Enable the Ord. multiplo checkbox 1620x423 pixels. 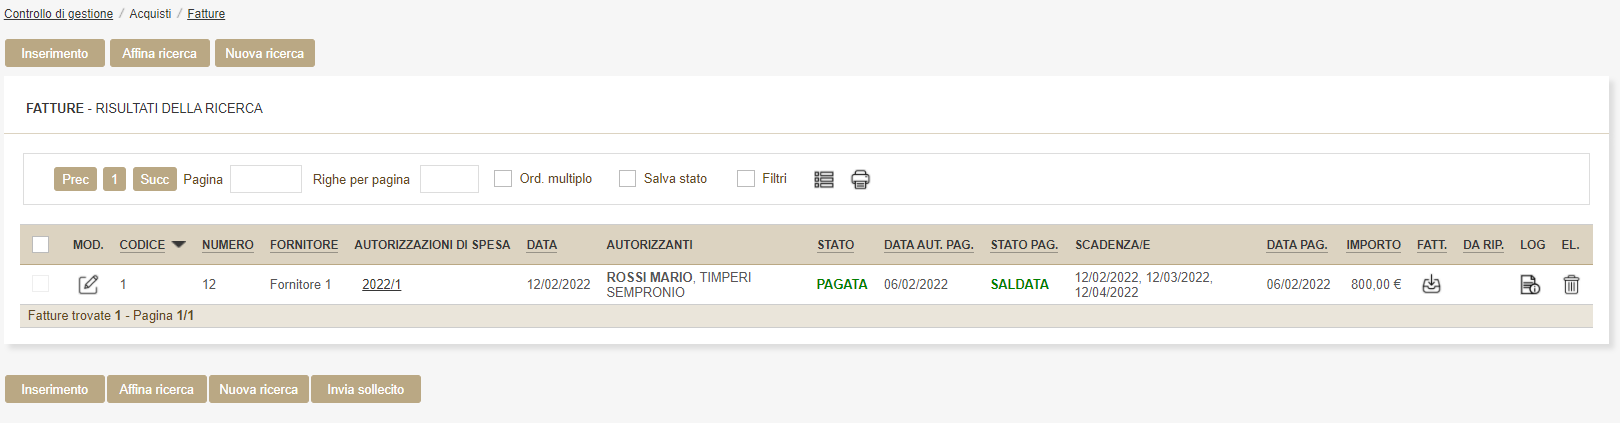pyautogui.click(x=503, y=179)
